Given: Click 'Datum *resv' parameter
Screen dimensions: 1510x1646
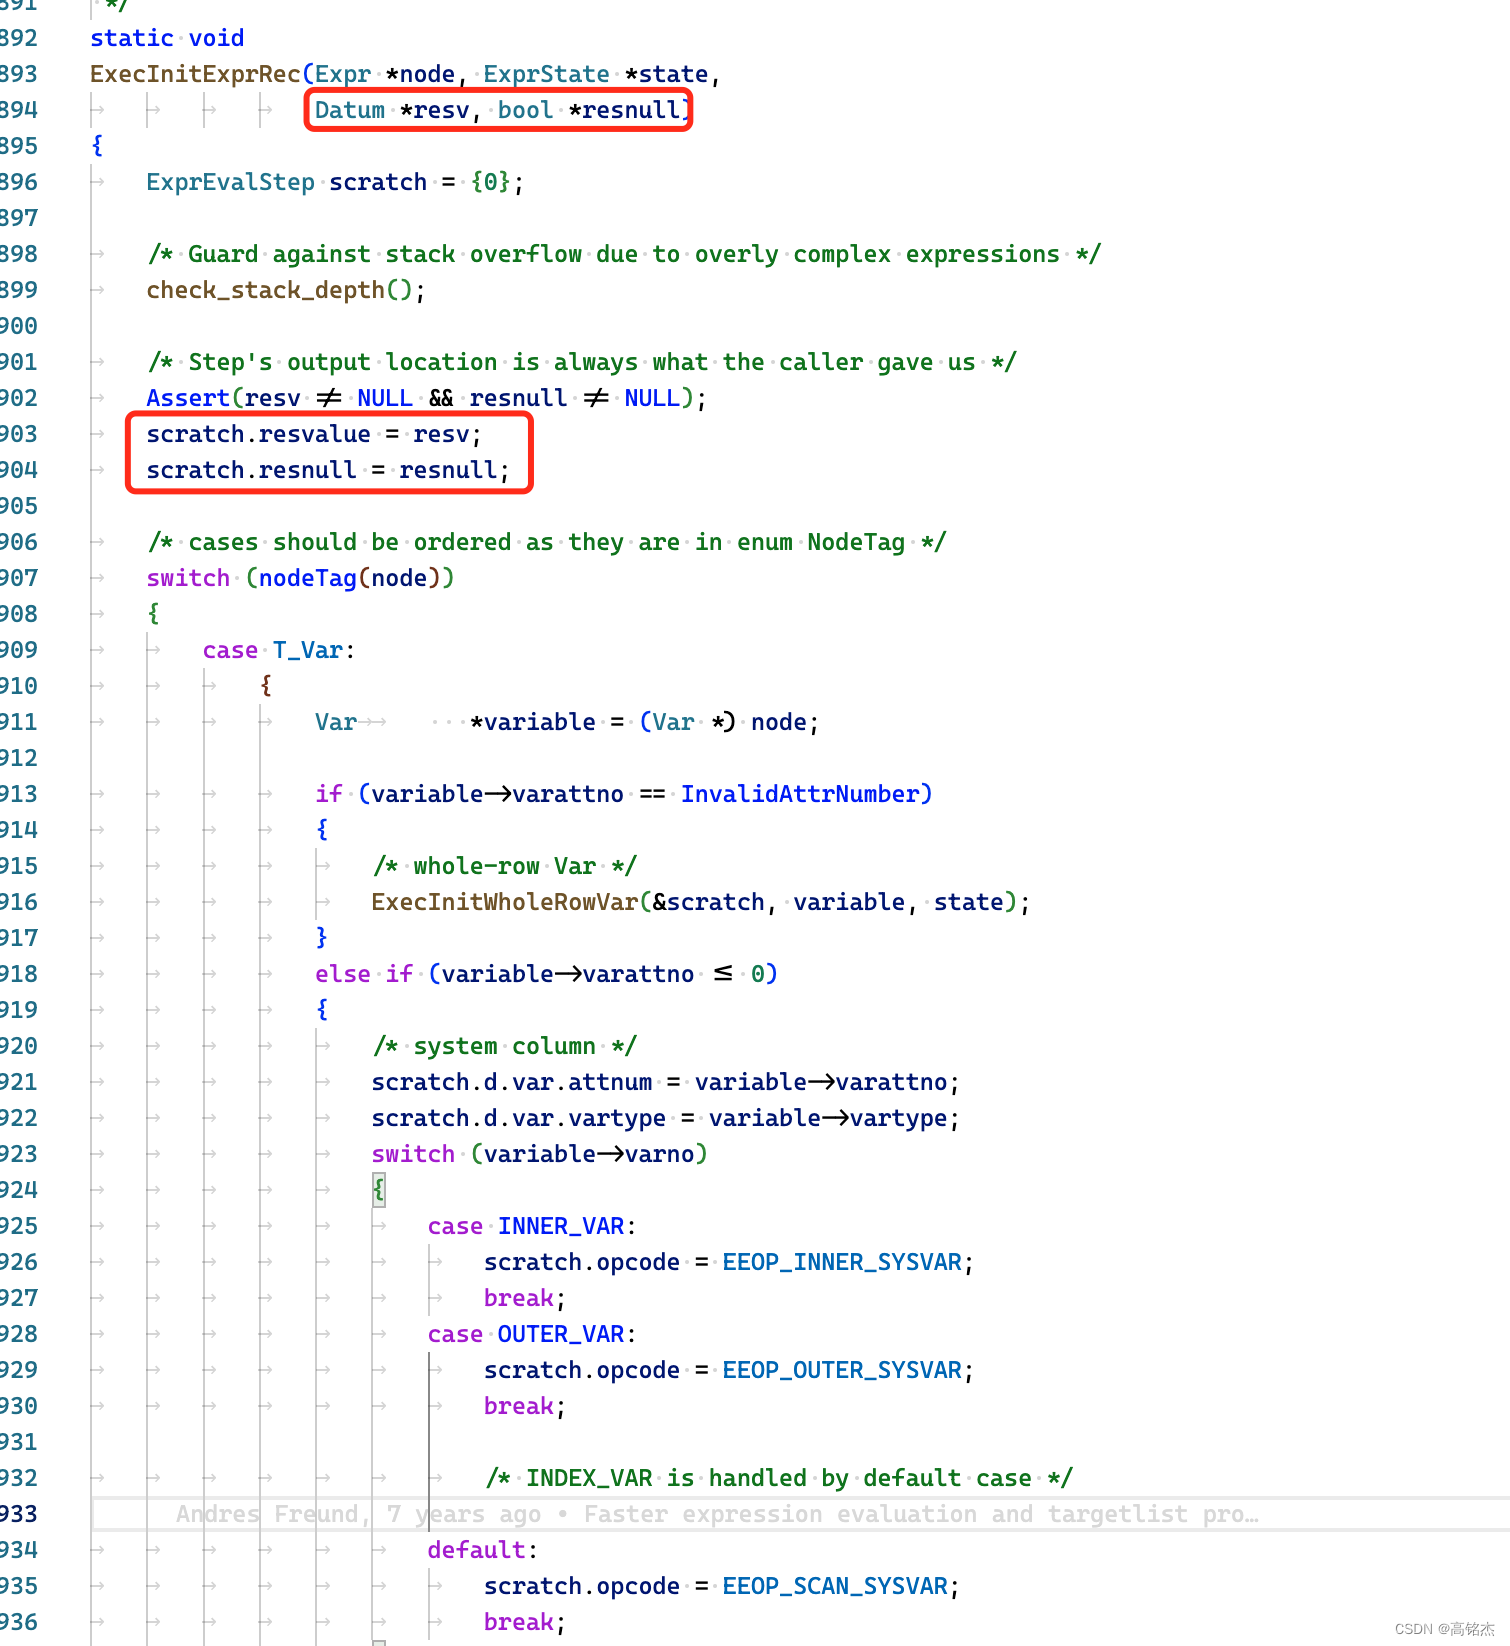Looking at the screenshot, I should coord(391,110).
